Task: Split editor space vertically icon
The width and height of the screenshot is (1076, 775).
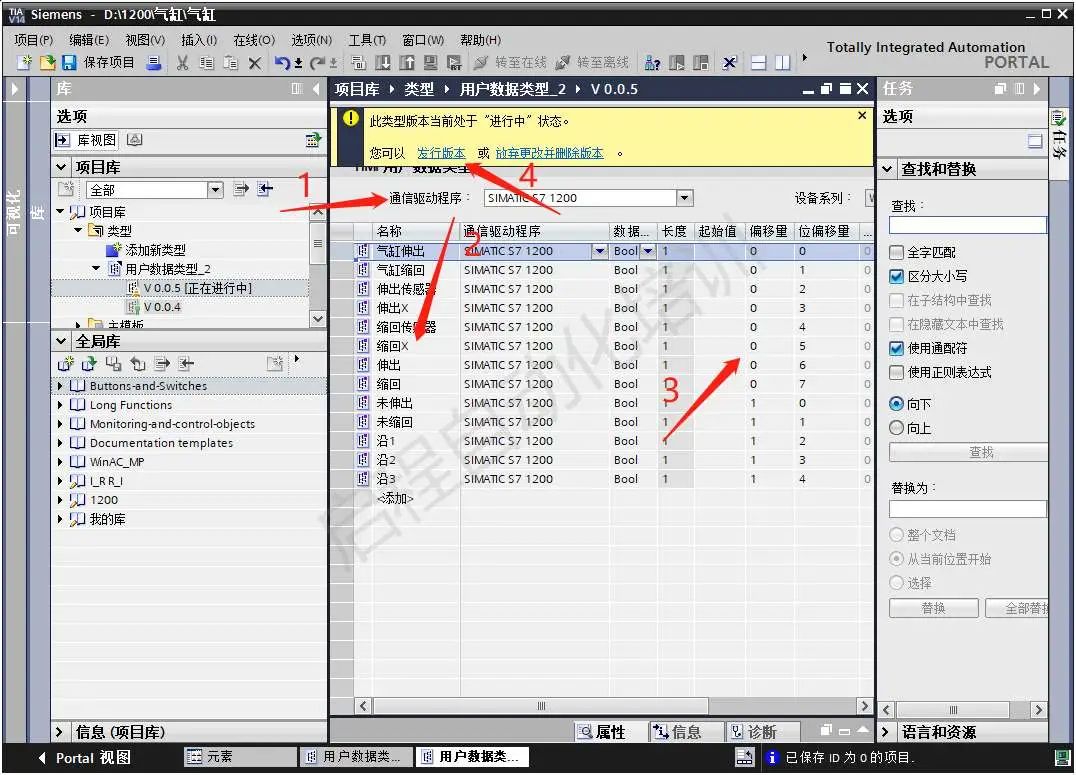Action: coord(782,63)
